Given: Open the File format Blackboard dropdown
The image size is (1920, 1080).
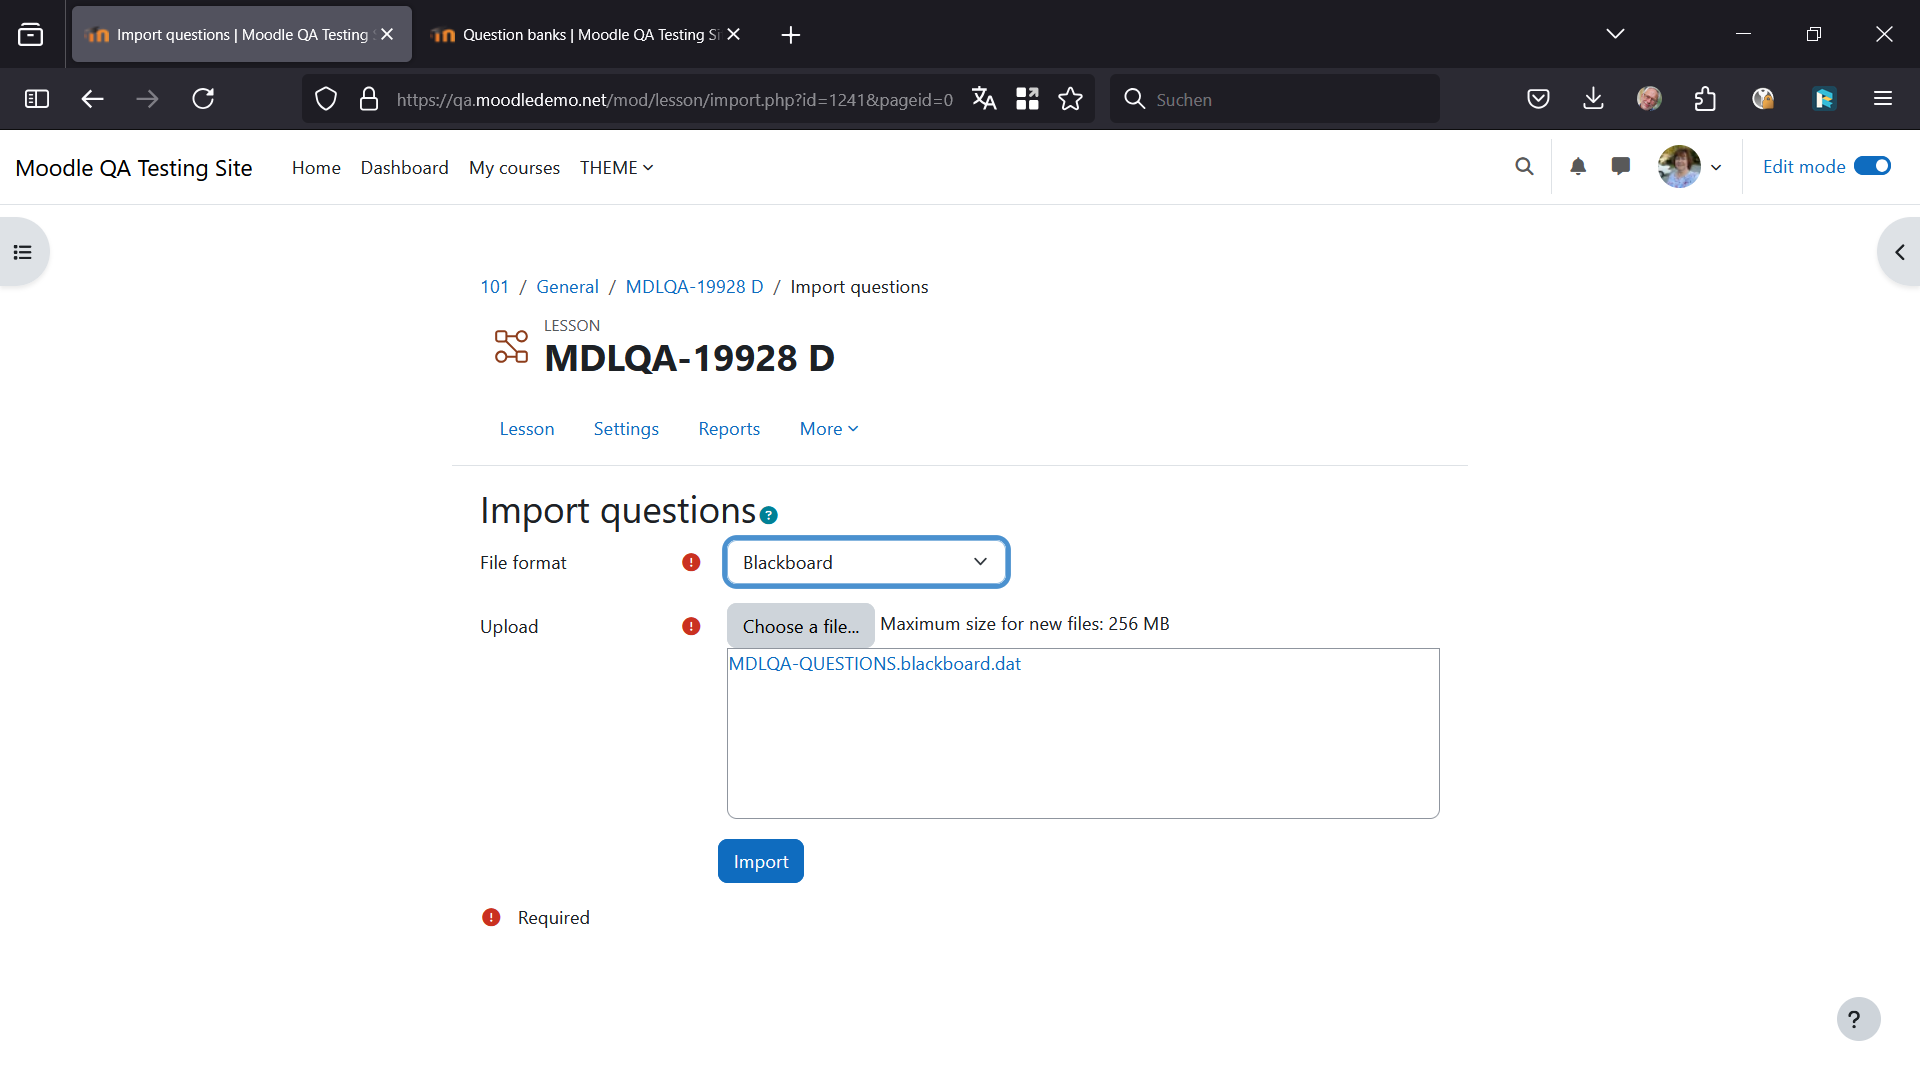Looking at the screenshot, I should [866, 563].
